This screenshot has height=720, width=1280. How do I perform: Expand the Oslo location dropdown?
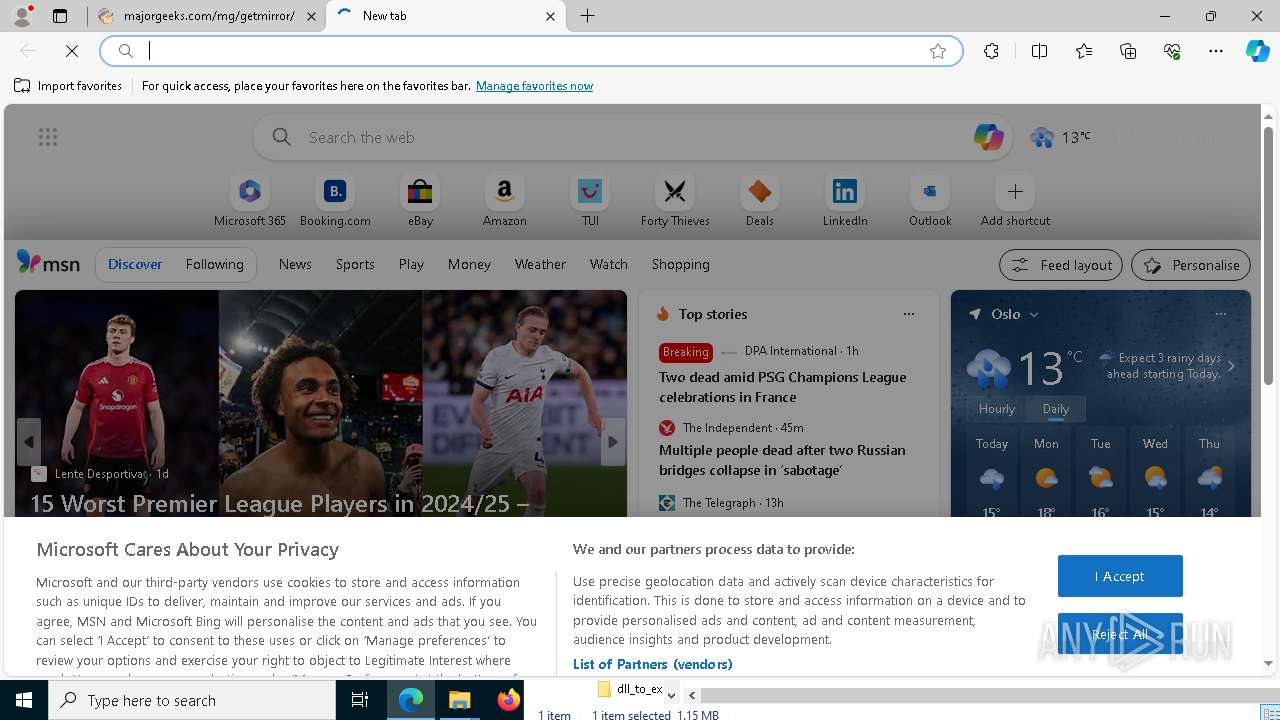click(x=1034, y=314)
